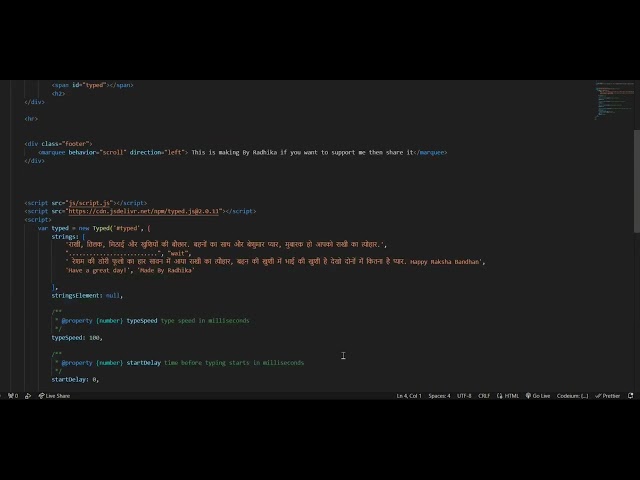This screenshot has width=640, height=480.
Task: Open the notifications bell icon
Action: pos(631,396)
